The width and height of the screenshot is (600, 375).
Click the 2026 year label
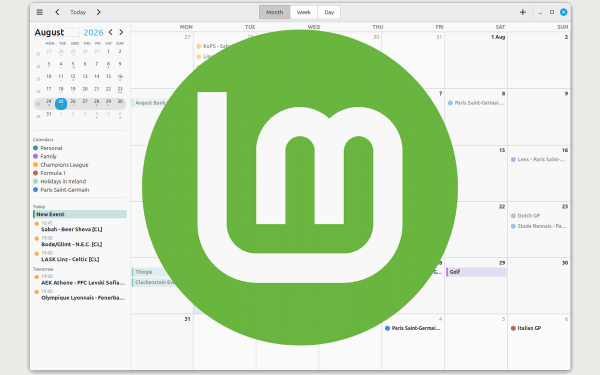tap(93, 33)
